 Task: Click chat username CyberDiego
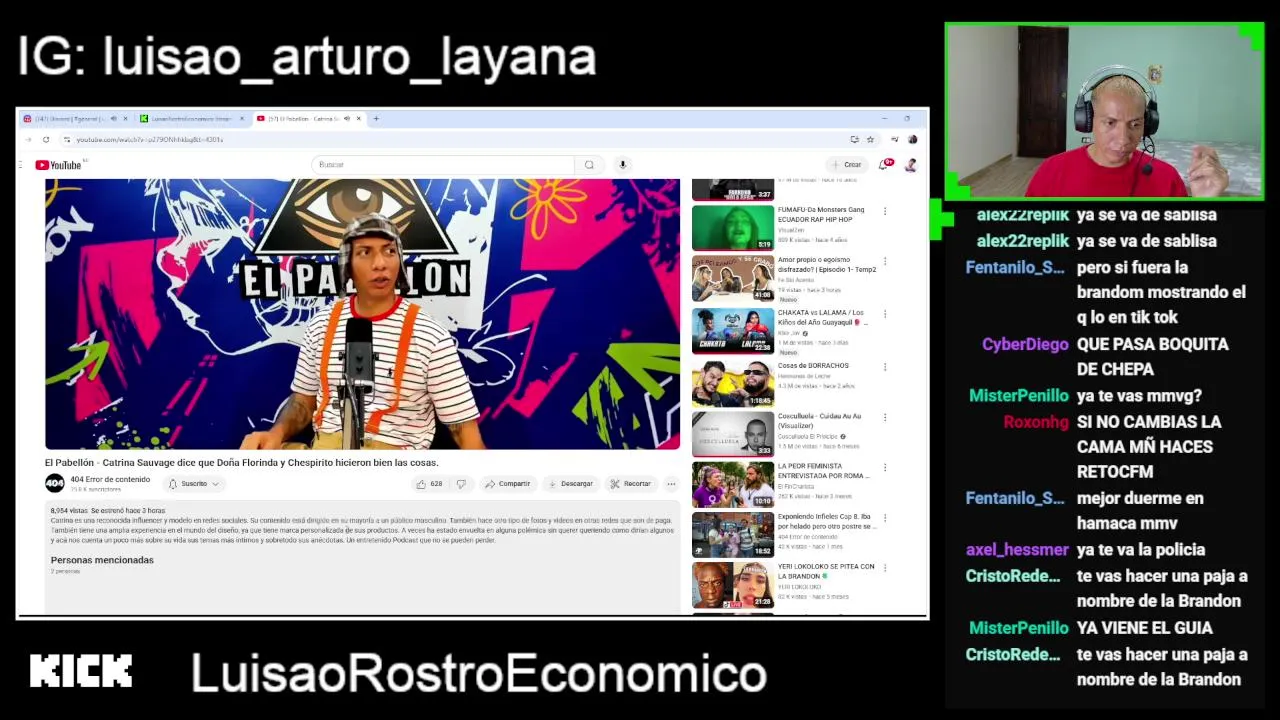[1025, 344]
